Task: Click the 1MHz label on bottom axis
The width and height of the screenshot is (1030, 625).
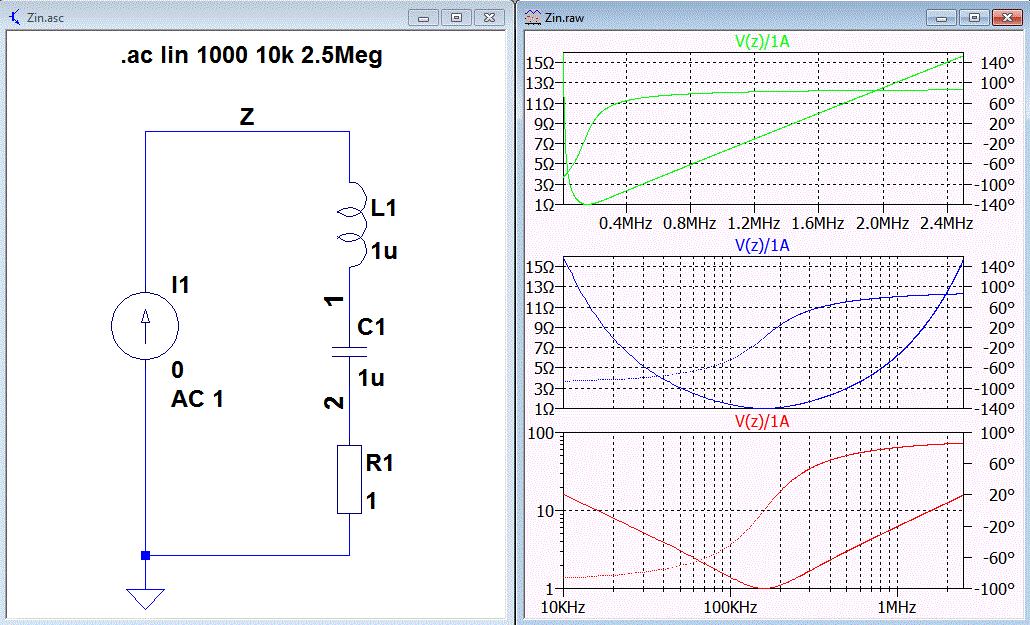Action: click(897, 607)
